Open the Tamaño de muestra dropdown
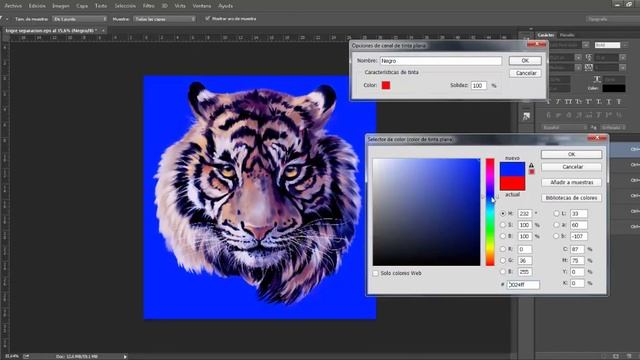Image resolution: width=640 pixels, height=360 pixels. click(x=80, y=19)
